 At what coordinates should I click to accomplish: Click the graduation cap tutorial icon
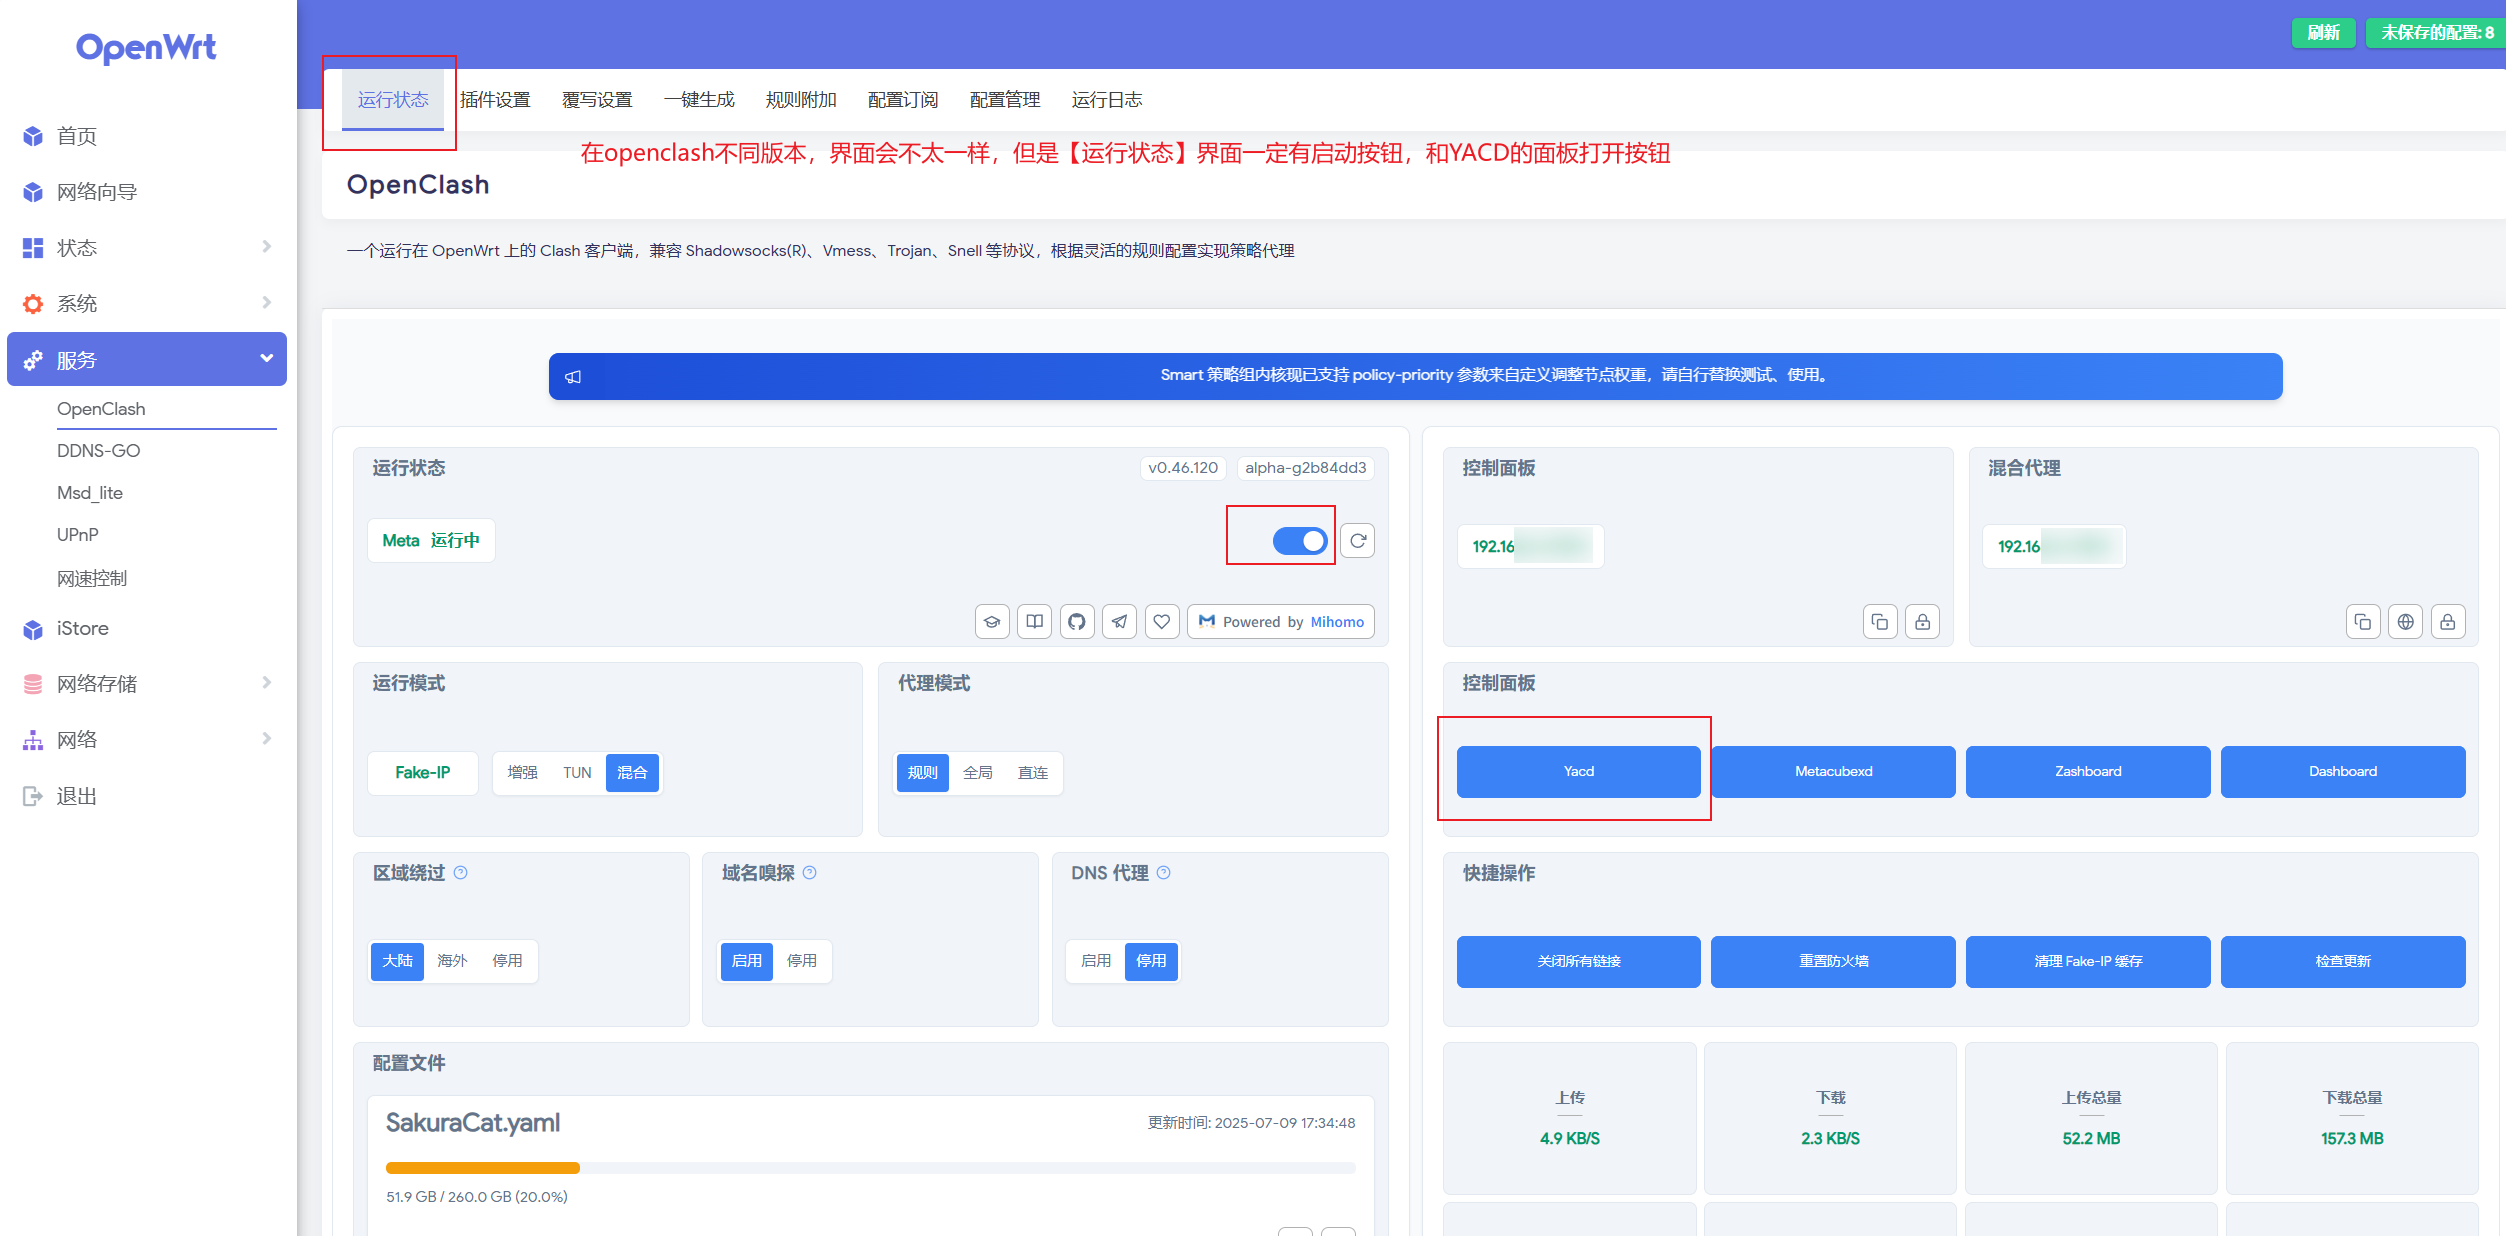coord(992,622)
